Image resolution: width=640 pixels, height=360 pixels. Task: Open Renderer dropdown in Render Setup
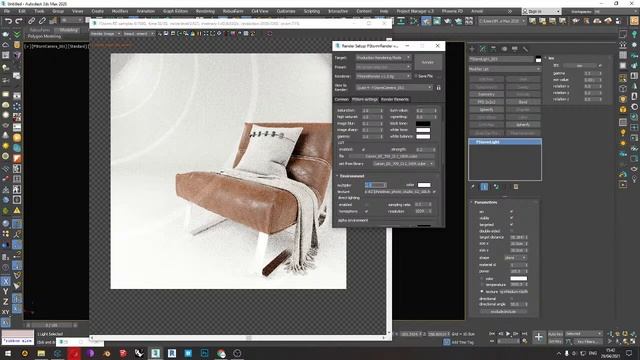pos(383,76)
